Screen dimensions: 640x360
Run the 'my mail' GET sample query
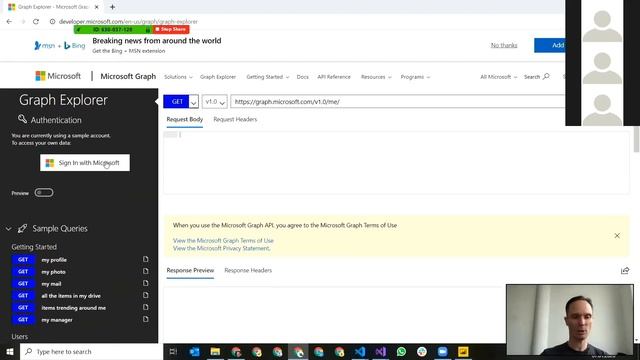click(23, 284)
